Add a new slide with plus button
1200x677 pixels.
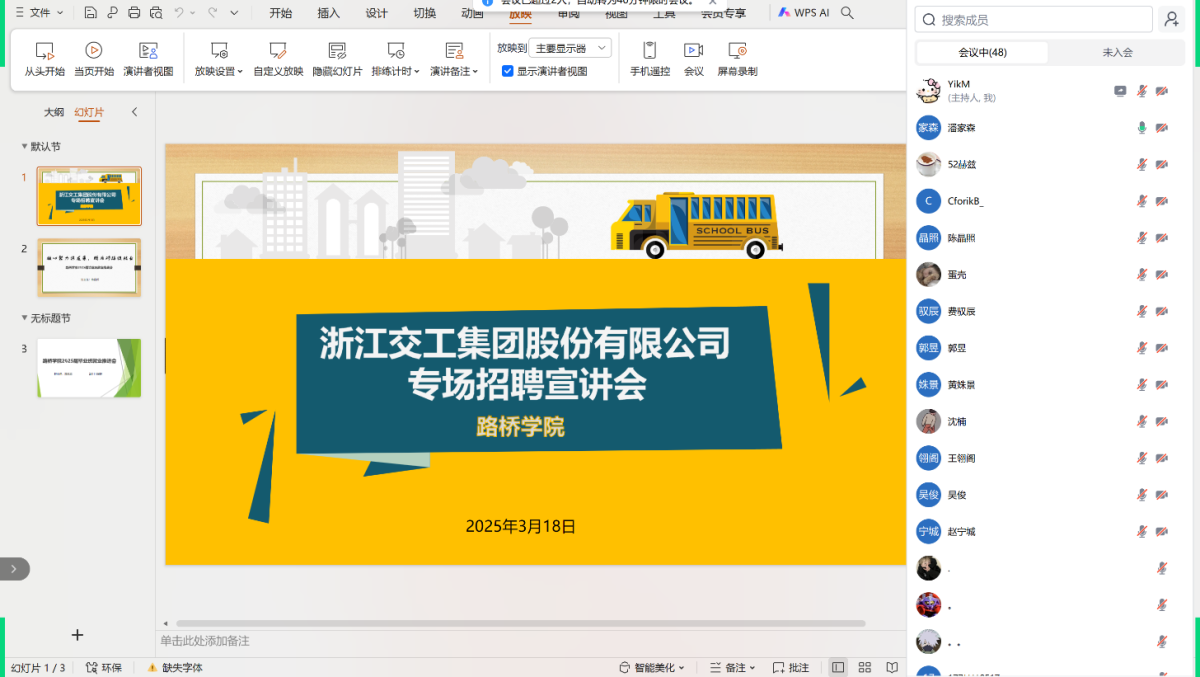pyautogui.click(x=77, y=634)
